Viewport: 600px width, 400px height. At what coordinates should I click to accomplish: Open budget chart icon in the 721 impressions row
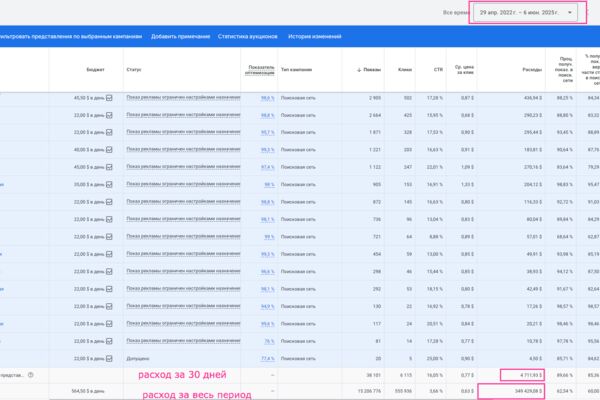pyautogui.click(x=109, y=237)
